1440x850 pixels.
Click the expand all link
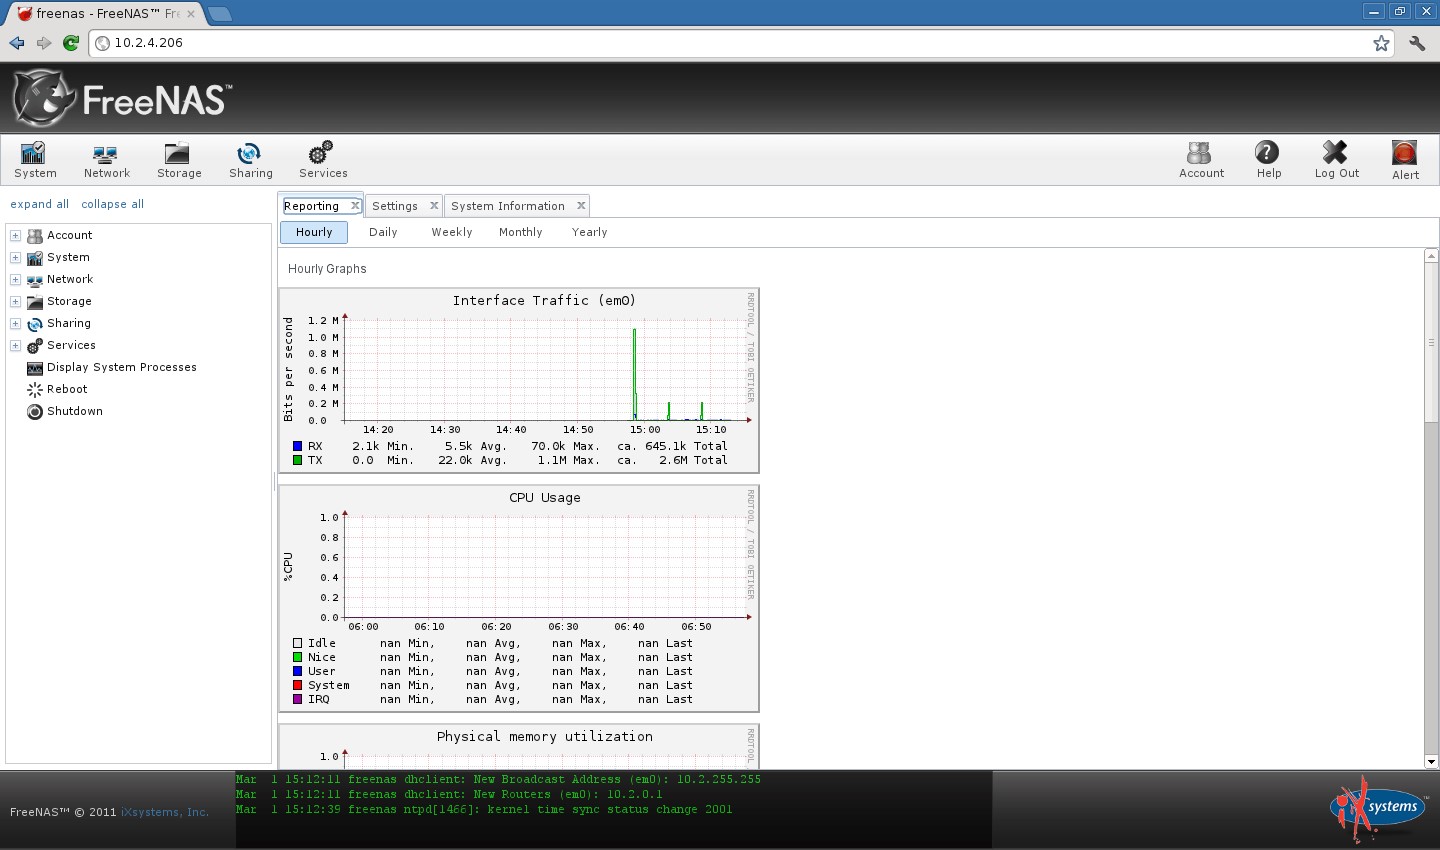pyautogui.click(x=39, y=203)
